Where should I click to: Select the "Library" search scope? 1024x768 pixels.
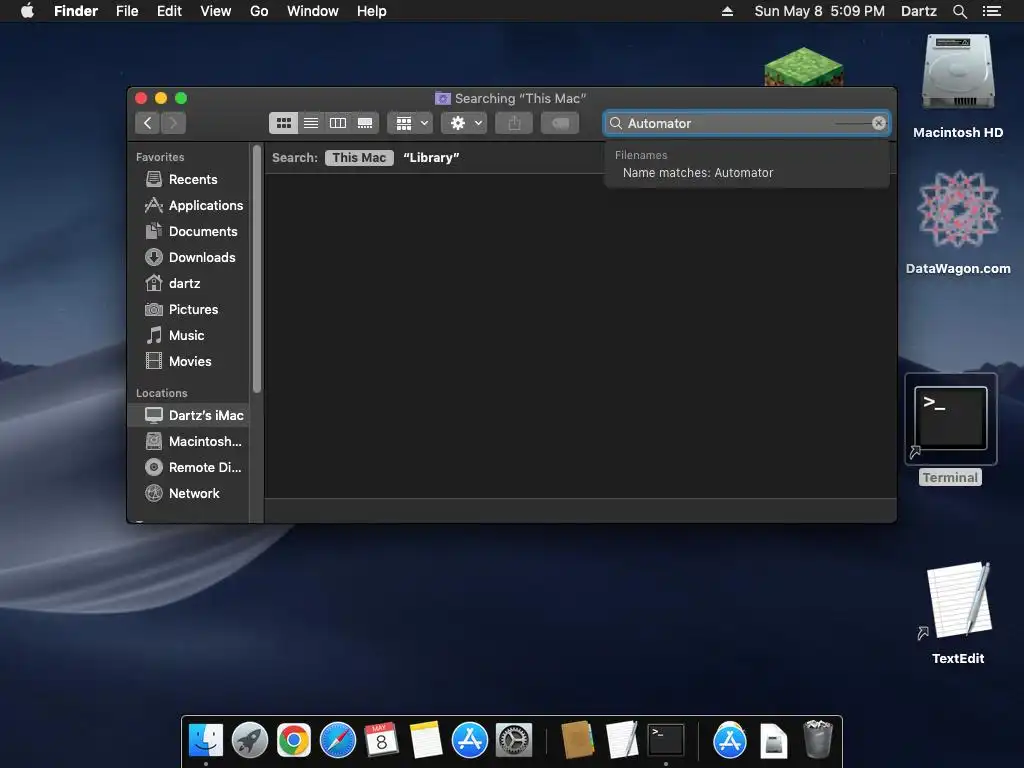tap(431, 157)
